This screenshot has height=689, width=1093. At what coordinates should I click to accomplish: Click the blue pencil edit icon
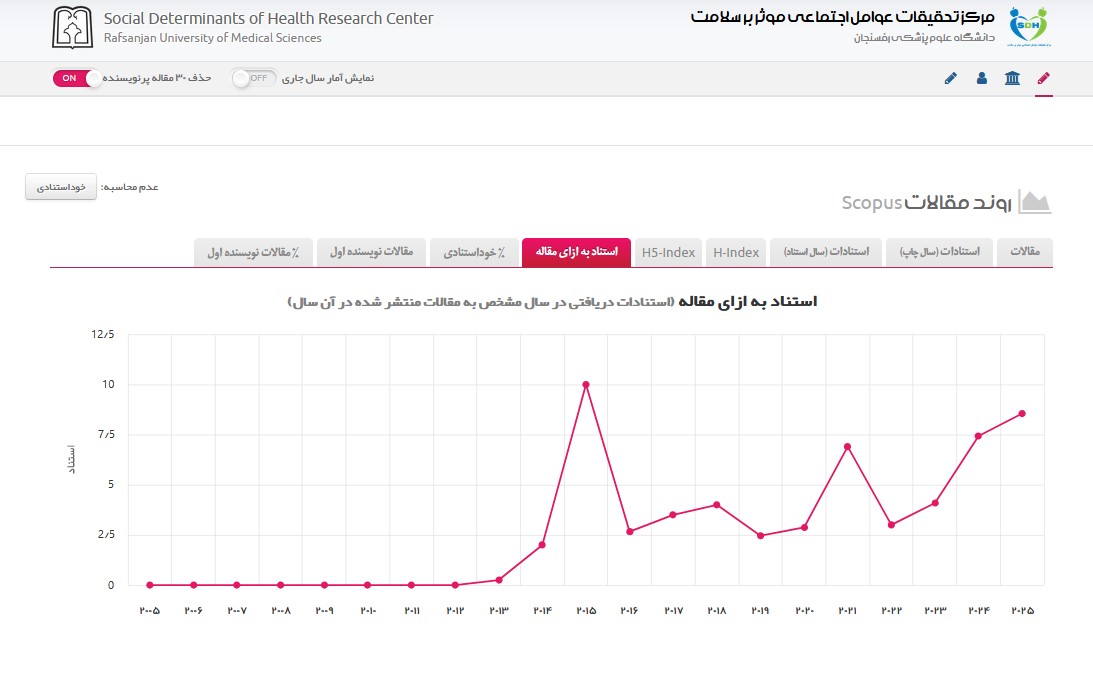click(951, 78)
